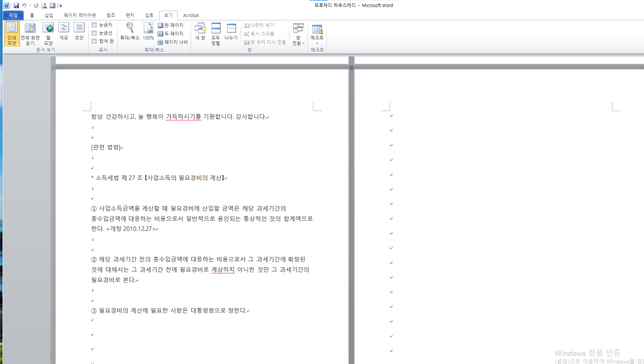Split the window (나누기)

click(x=231, y=31)
